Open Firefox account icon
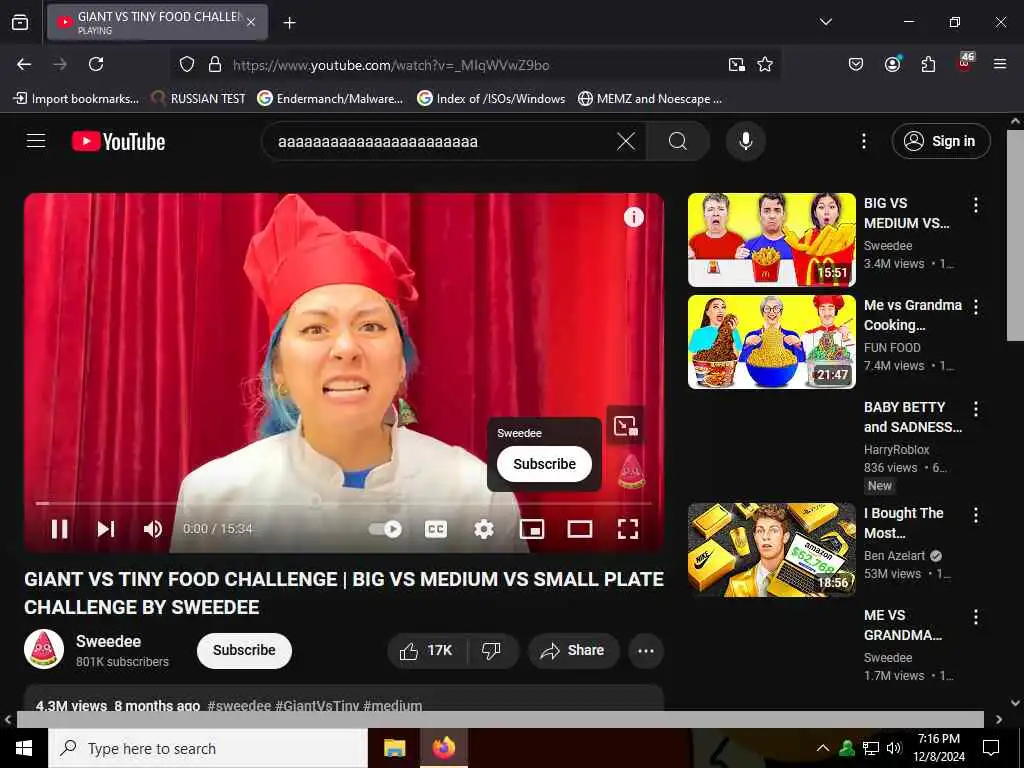The image size is (1024, 768). 892,64
